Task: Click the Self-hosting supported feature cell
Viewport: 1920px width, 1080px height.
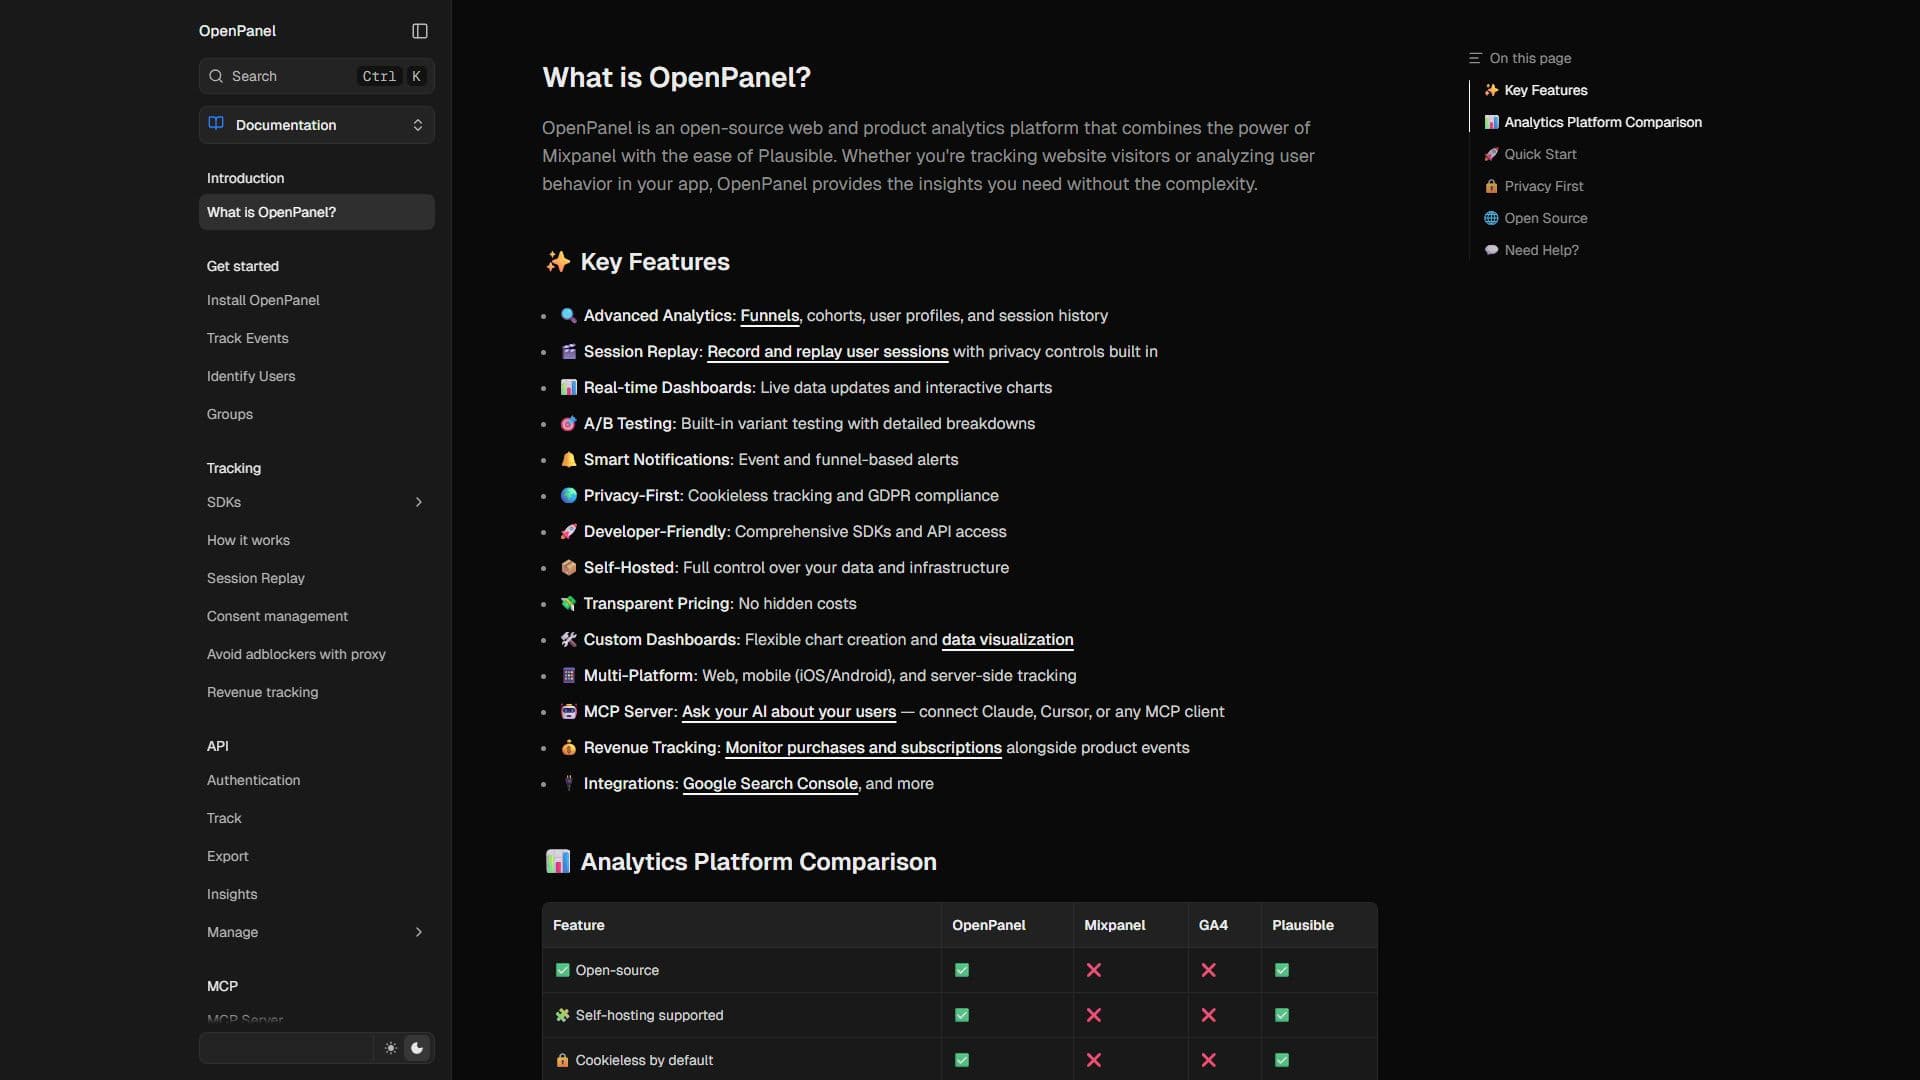Action: [741, 1015]
